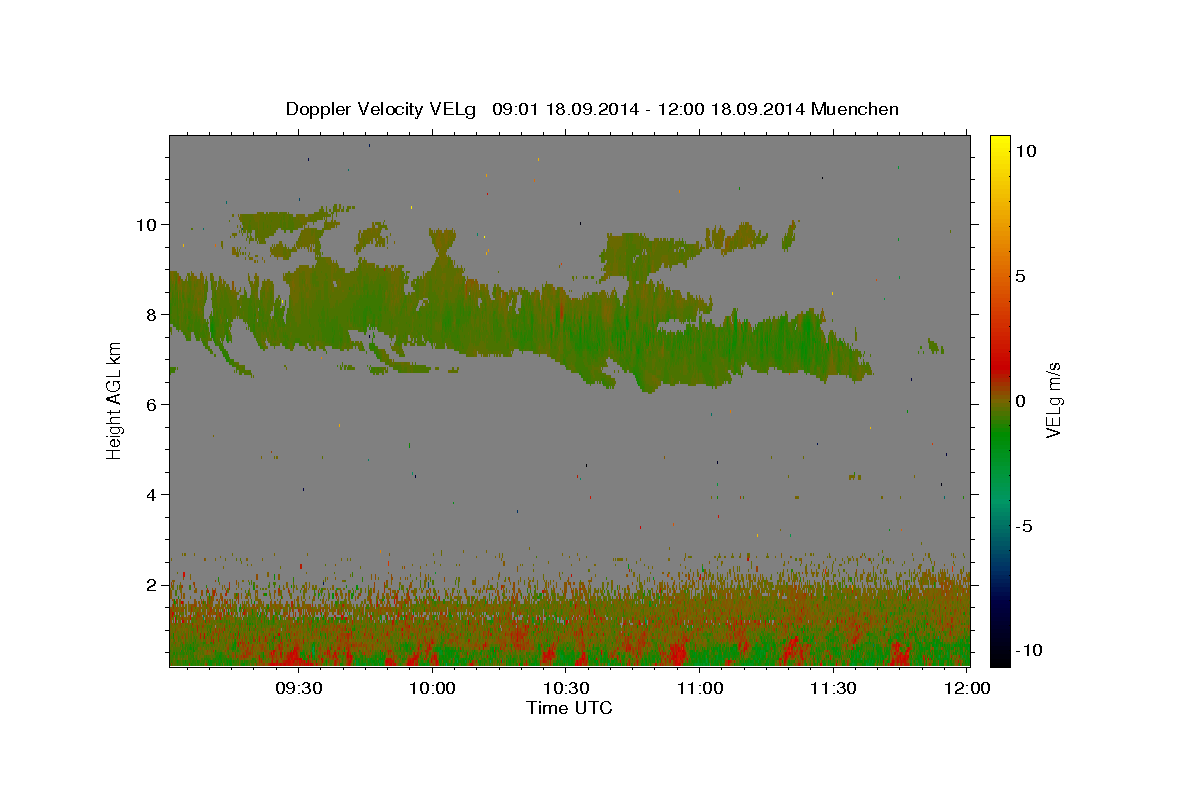Click the '12:00' time axis label

(967, 688)
